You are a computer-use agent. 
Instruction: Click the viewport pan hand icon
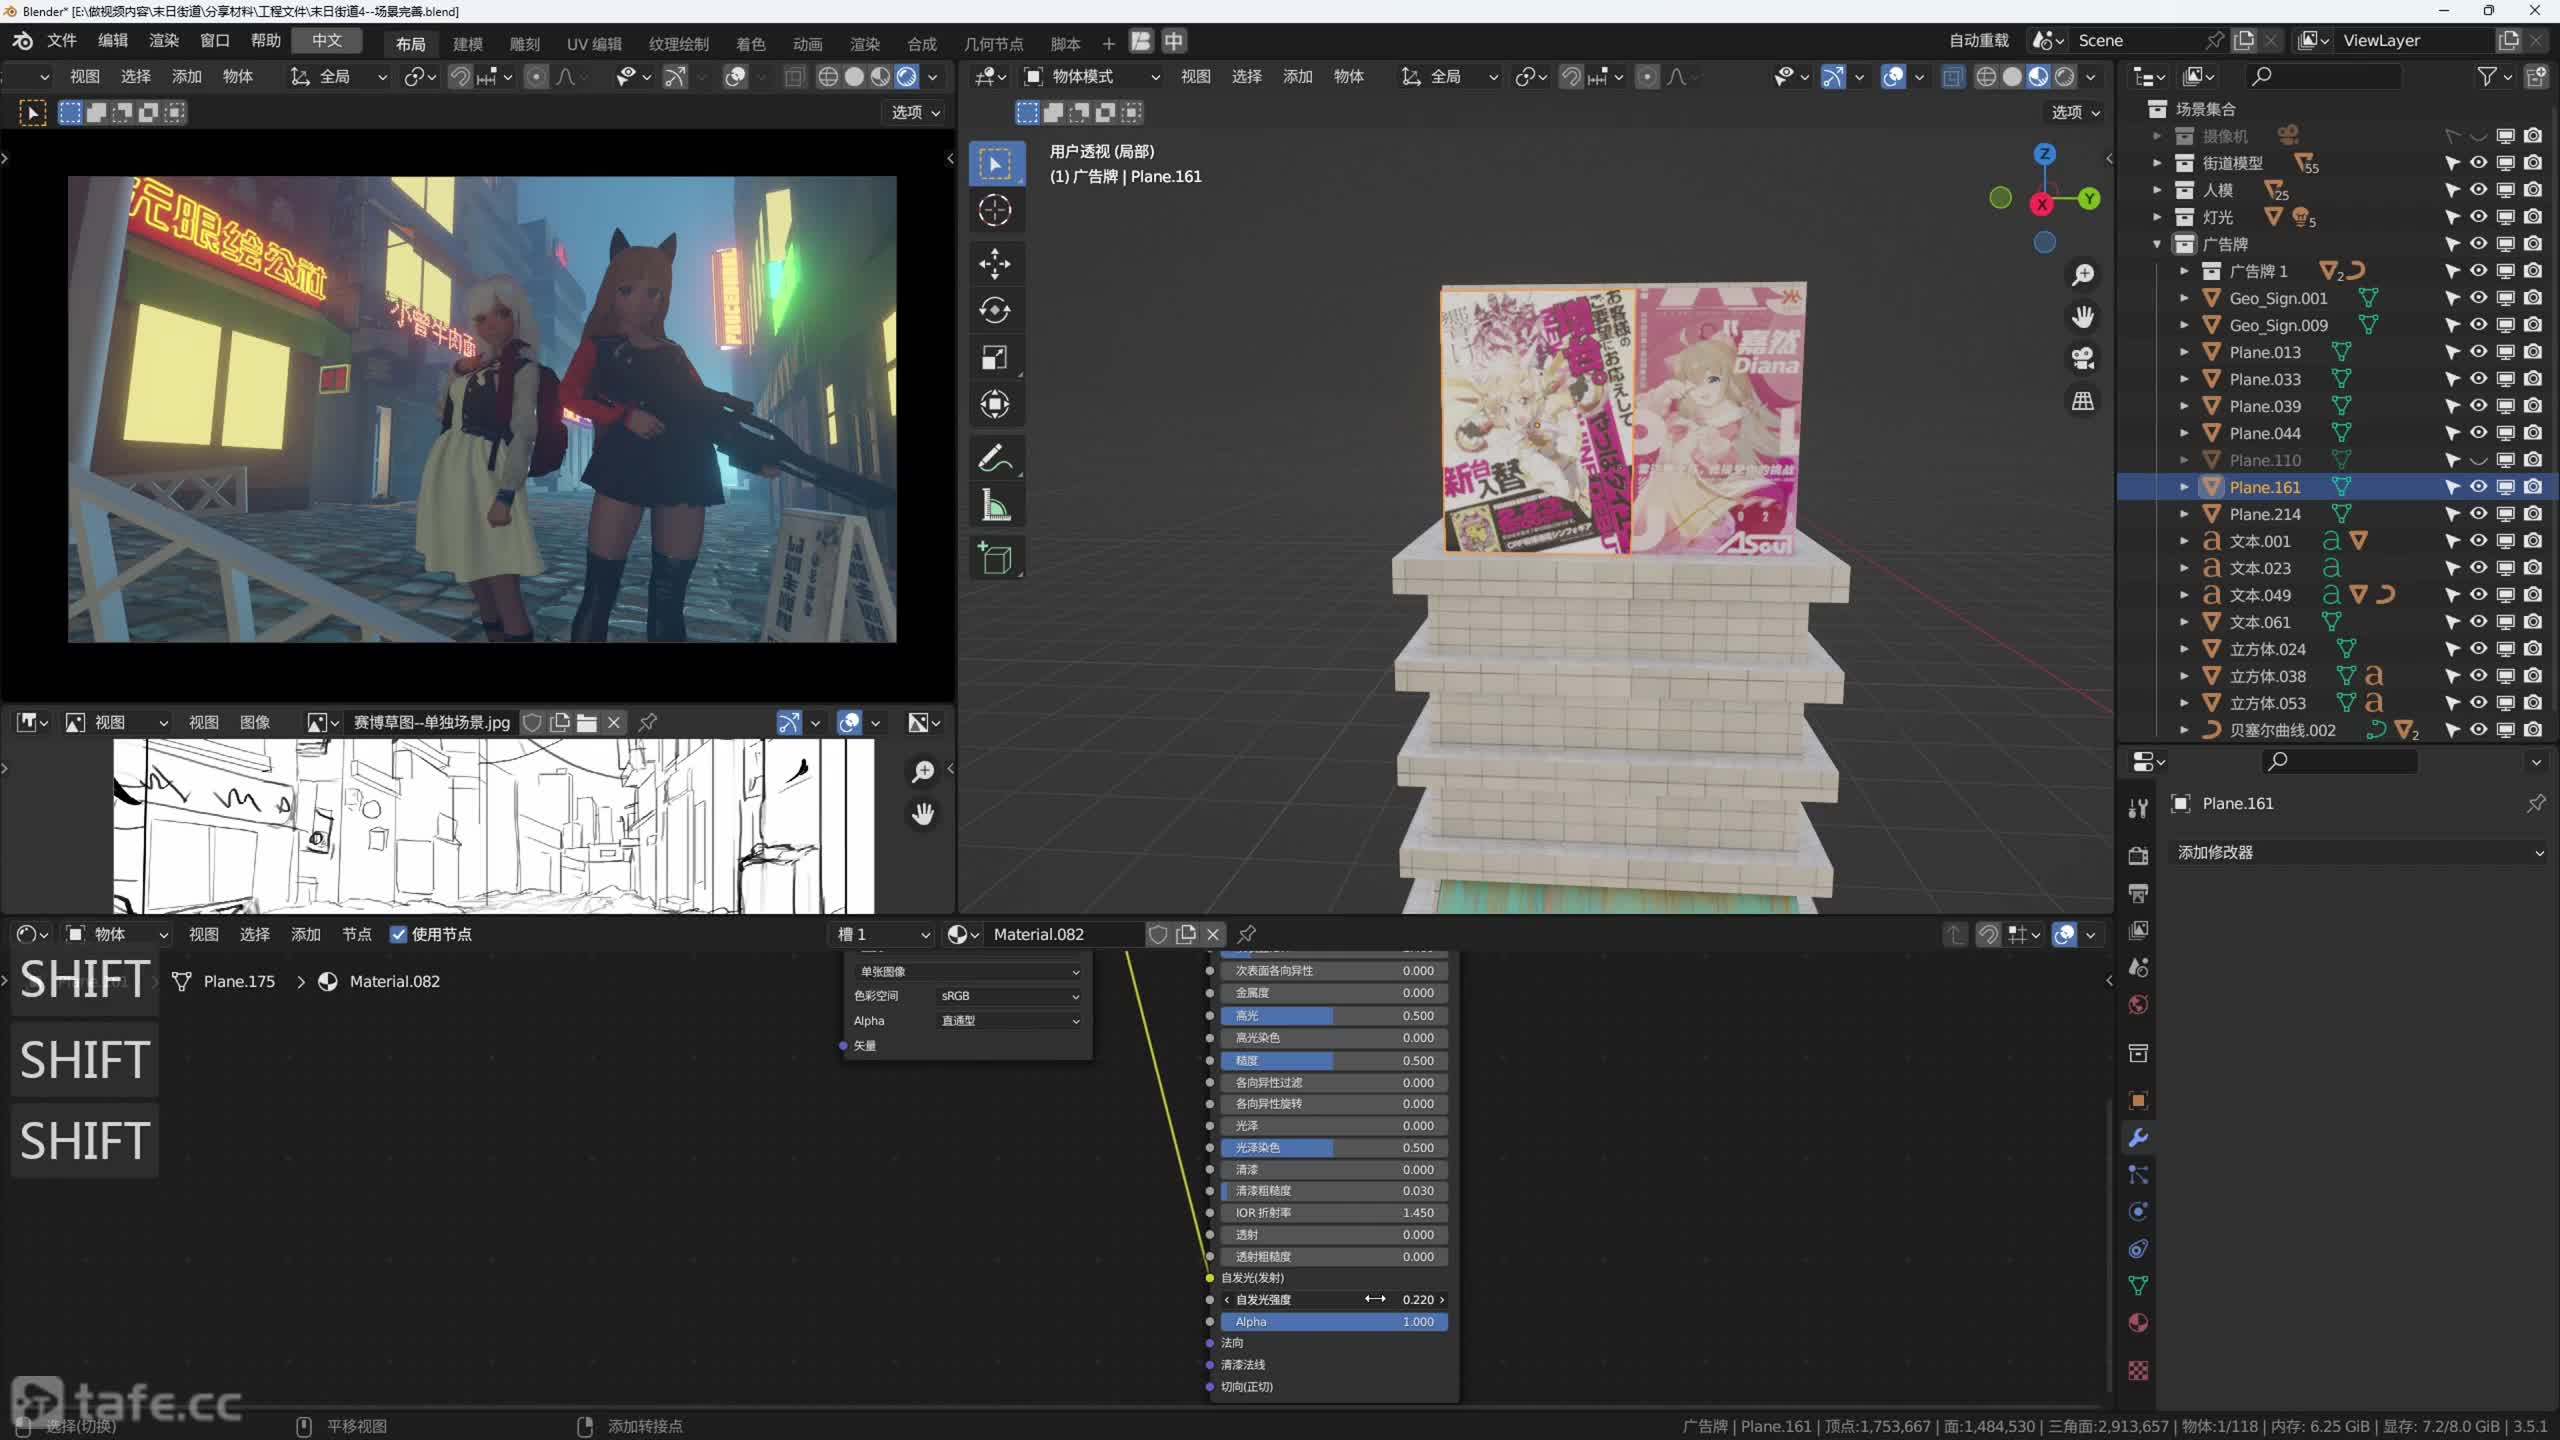point(2083,317)
